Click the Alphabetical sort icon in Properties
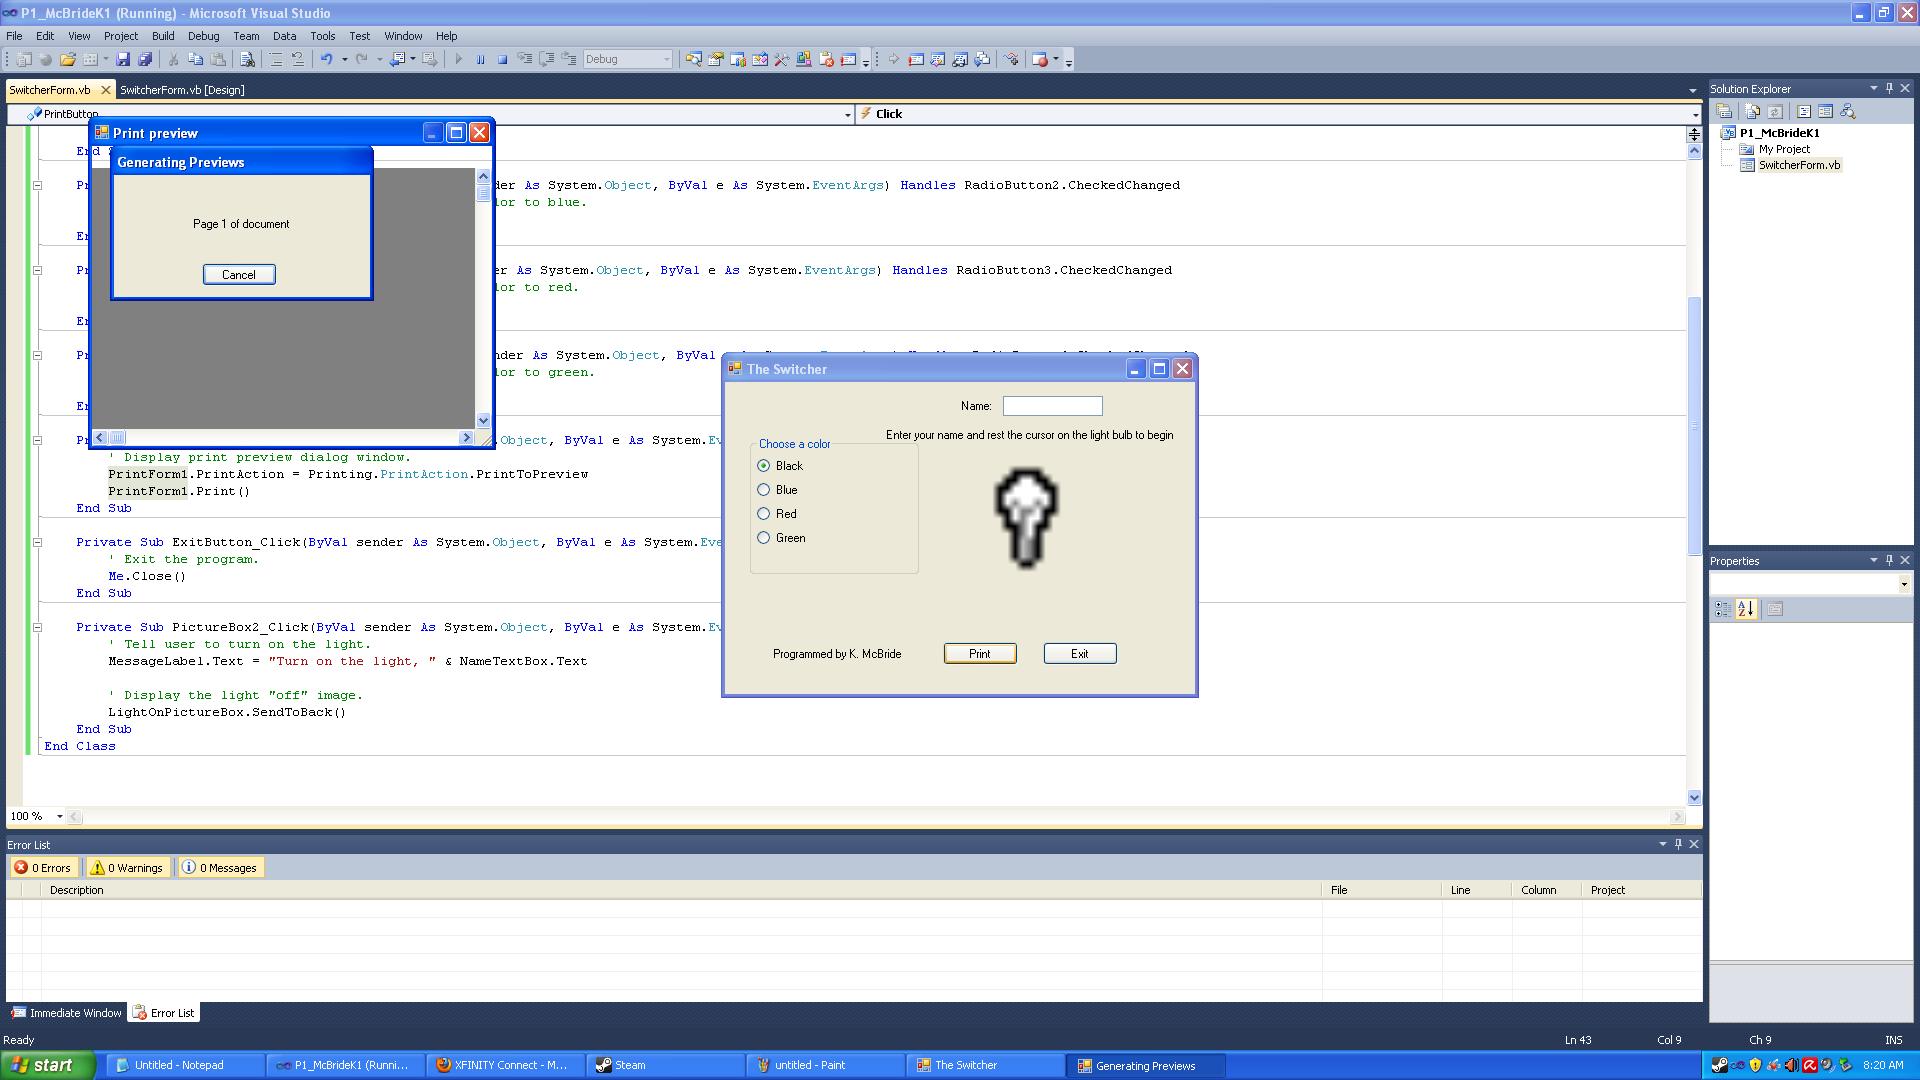1920x1080 pixels. [x=1746, y=609]
